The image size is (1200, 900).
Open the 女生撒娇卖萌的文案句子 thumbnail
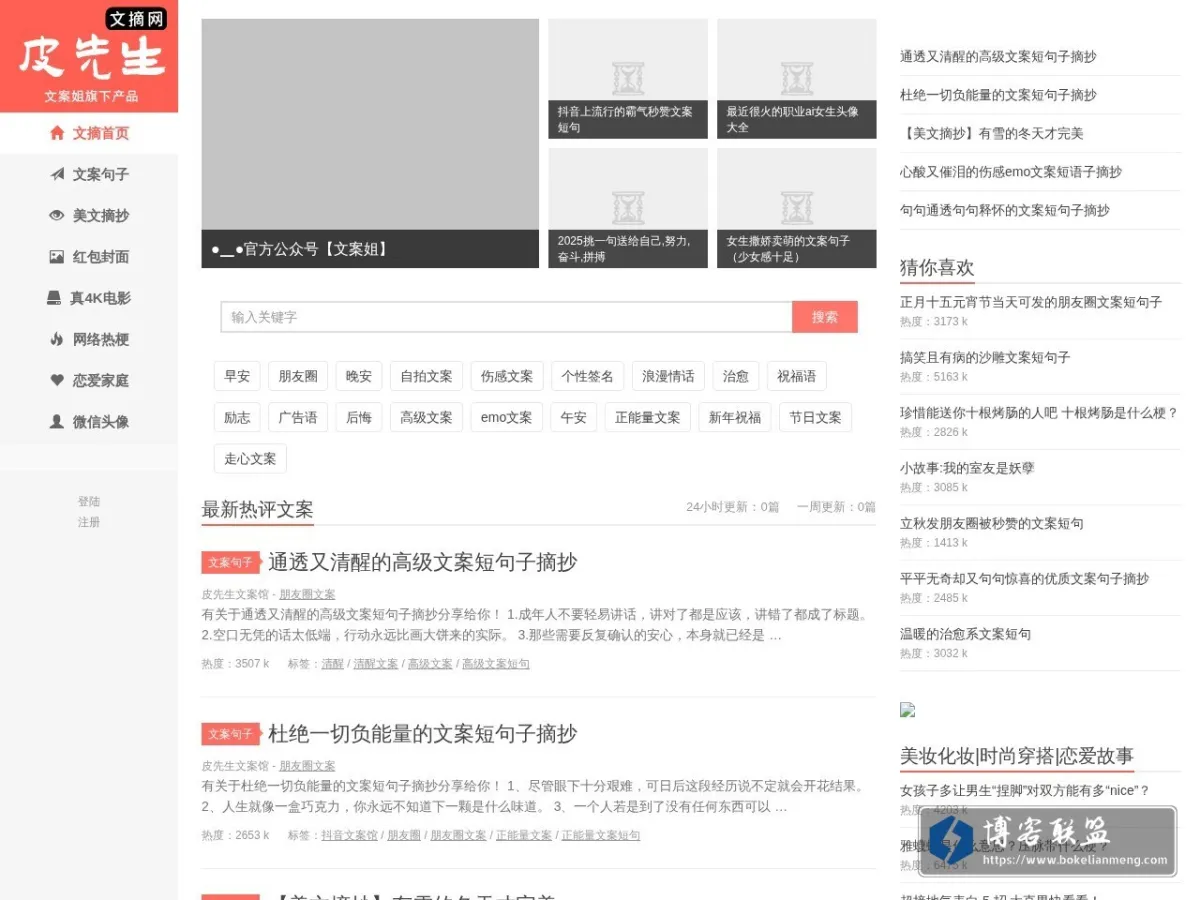point(797,208)
